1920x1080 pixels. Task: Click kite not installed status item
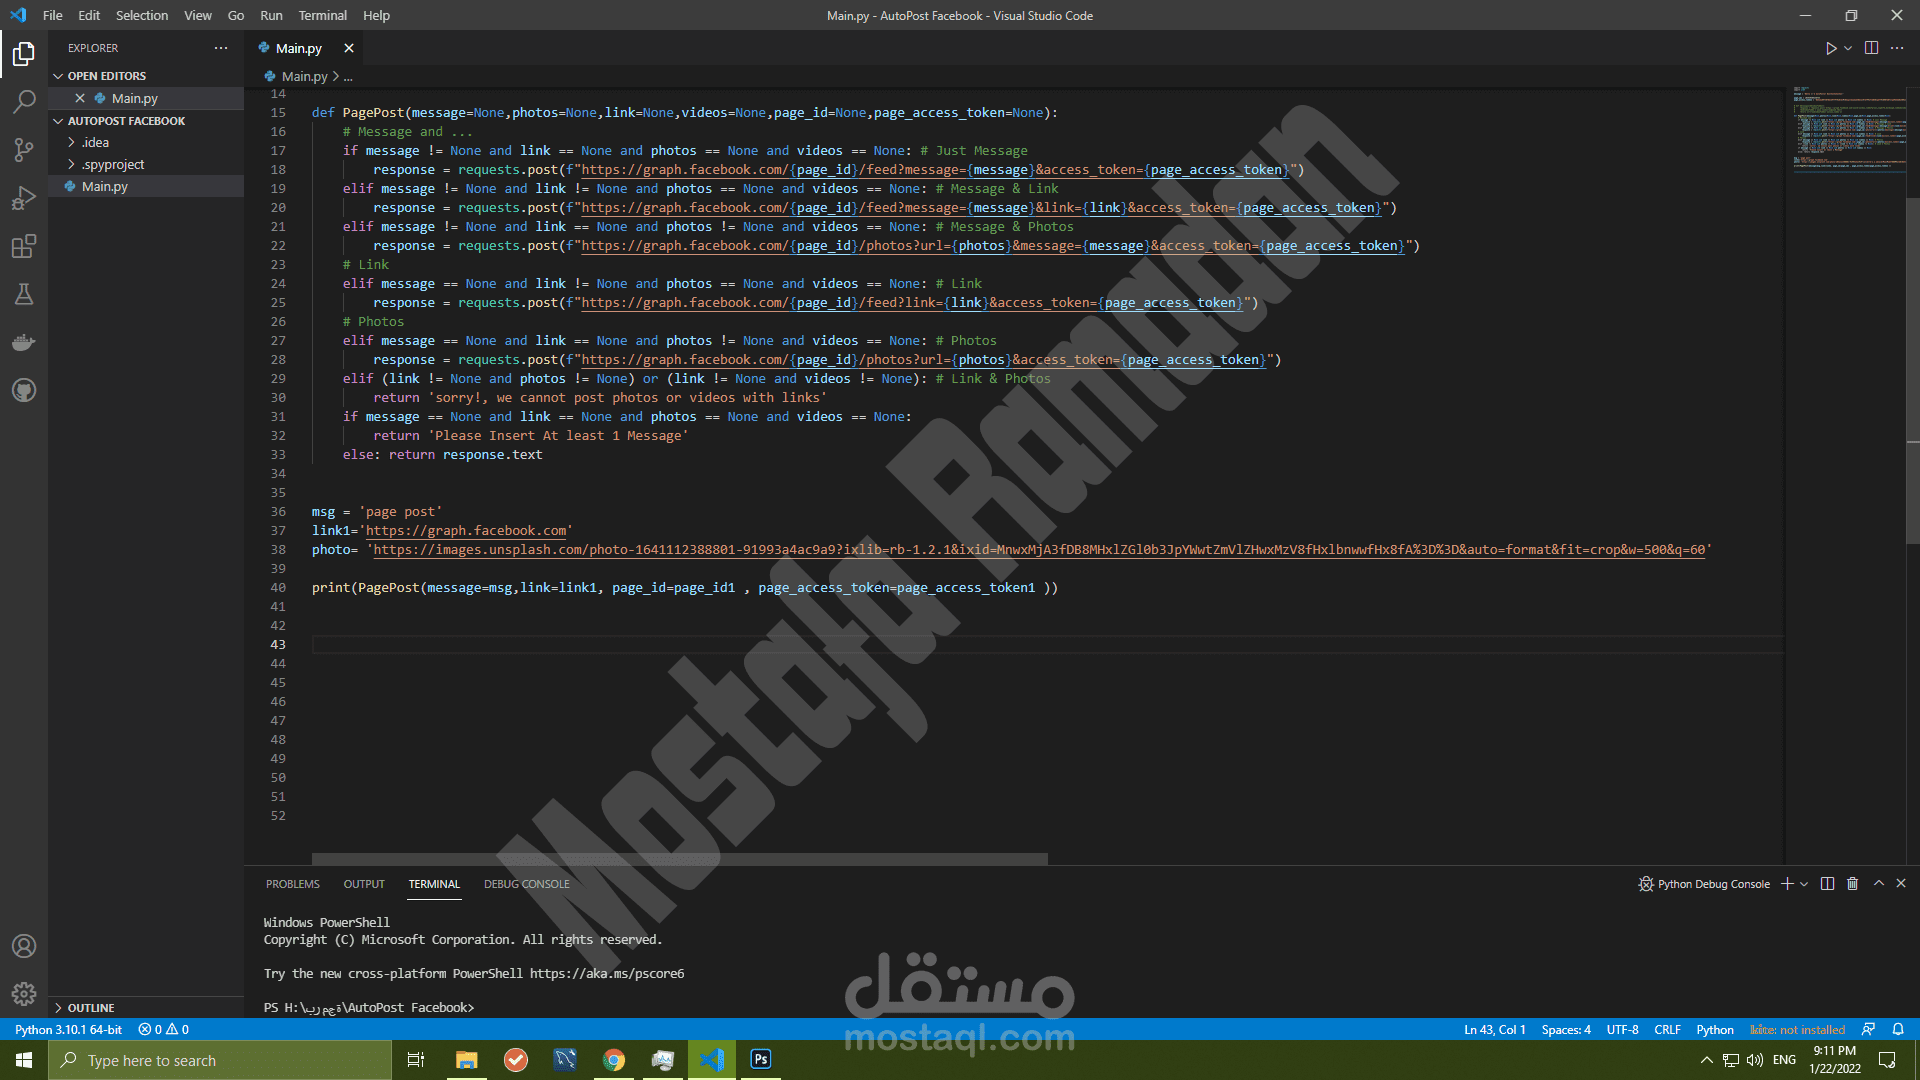point(1797,1029)
